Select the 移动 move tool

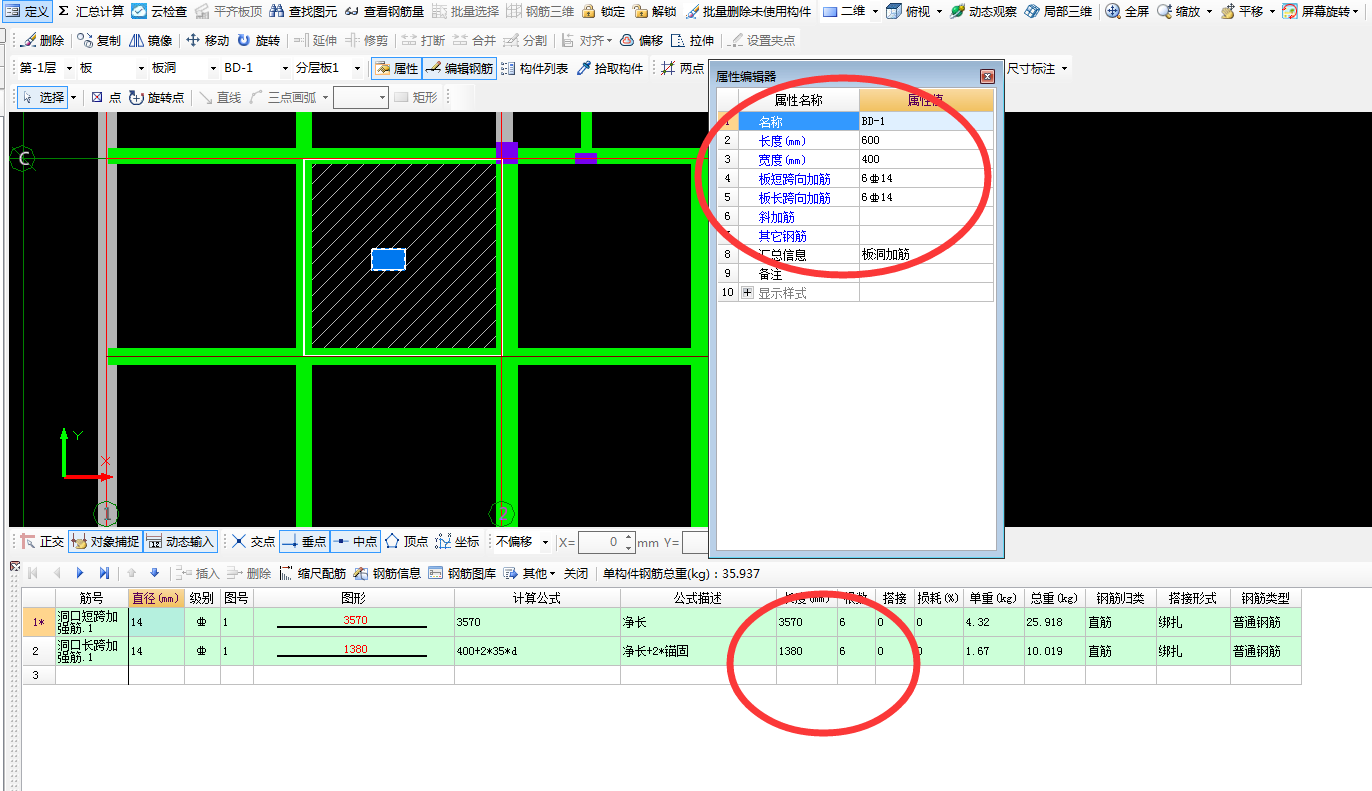pyautogui.click(x=207, y=41)
